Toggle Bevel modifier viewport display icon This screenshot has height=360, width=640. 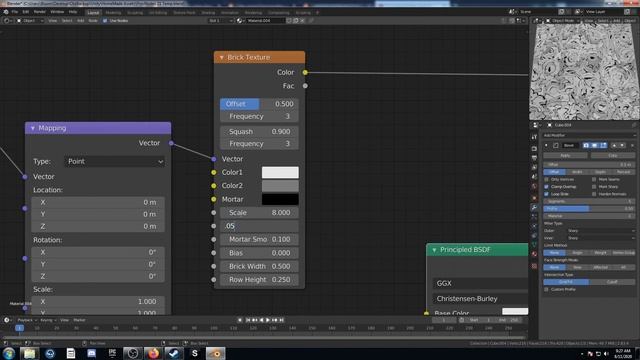[594, 145]
